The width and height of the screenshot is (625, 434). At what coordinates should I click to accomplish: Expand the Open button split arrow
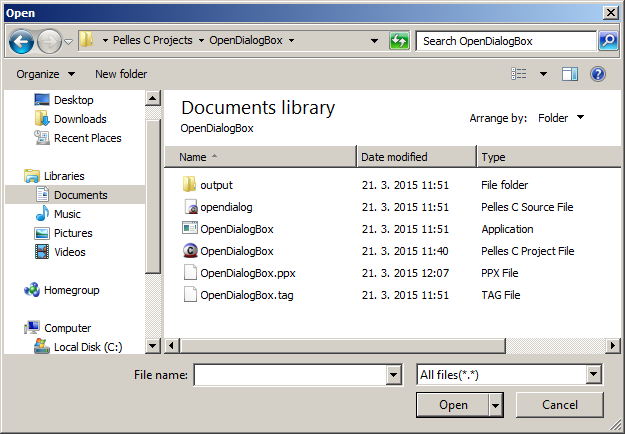point(495,405)
